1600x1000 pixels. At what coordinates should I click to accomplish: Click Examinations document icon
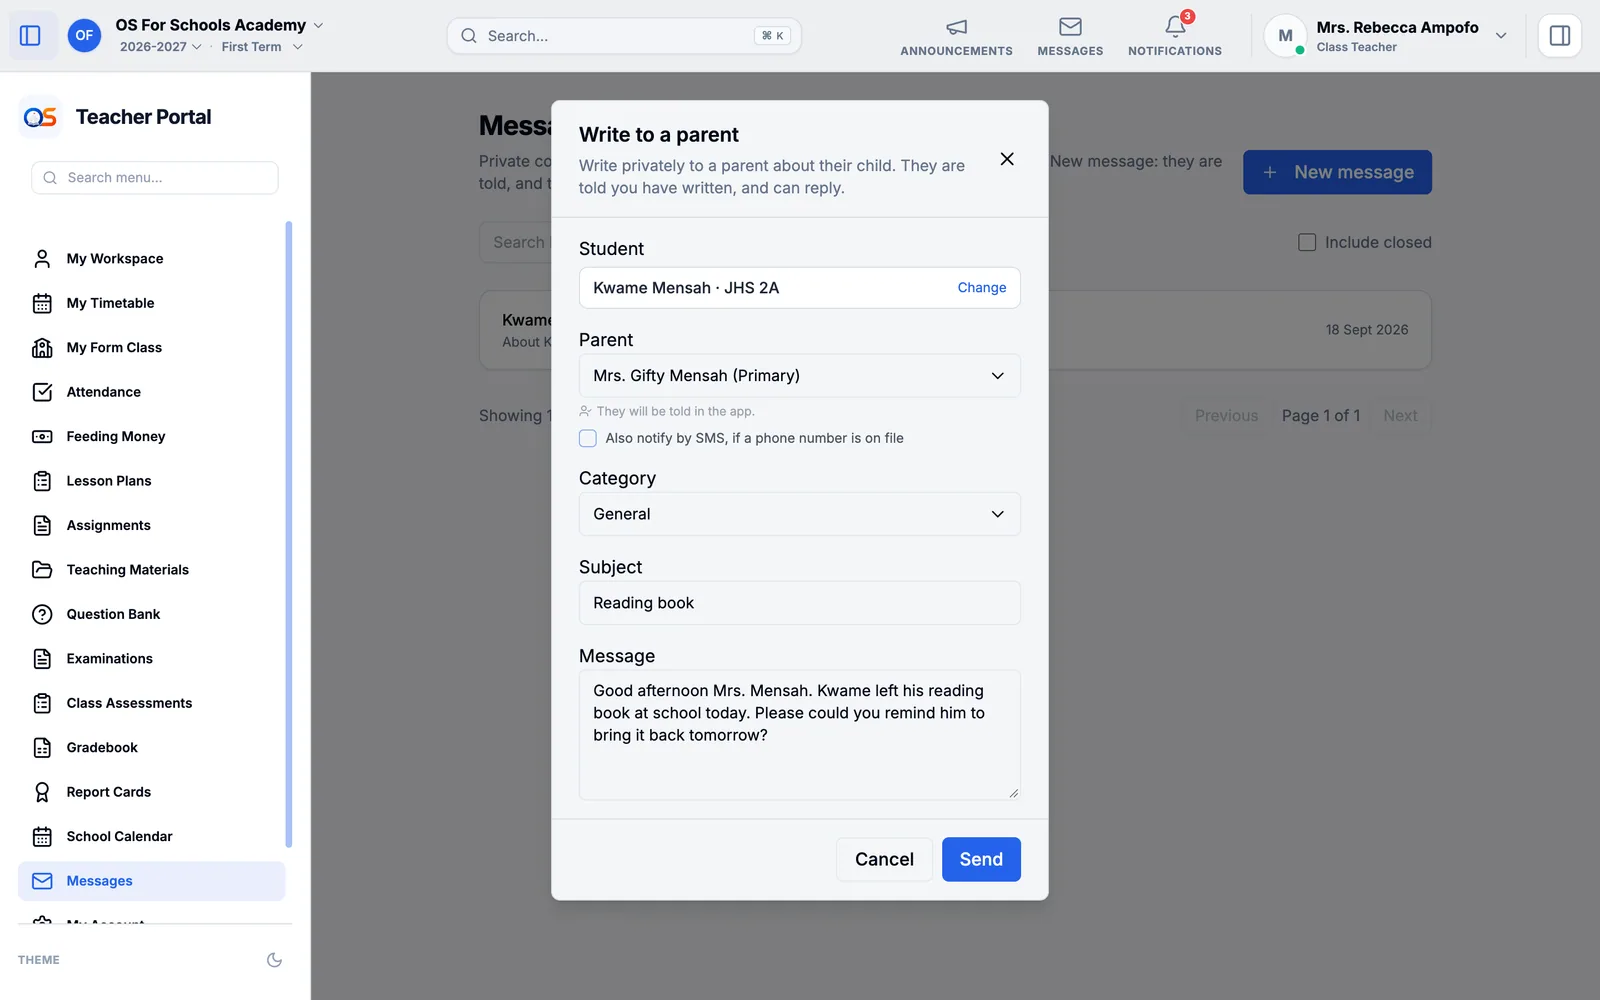tap(42, 659)
